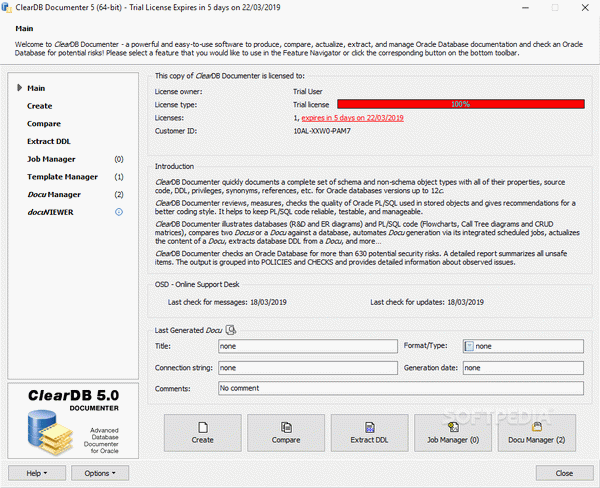Open Docu Manager in the navigator
Screen dimensions: 600x488
54,194
